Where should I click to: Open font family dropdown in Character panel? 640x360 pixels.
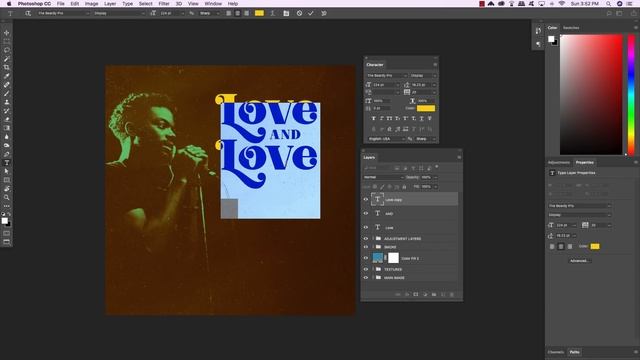tap(386, 76)
